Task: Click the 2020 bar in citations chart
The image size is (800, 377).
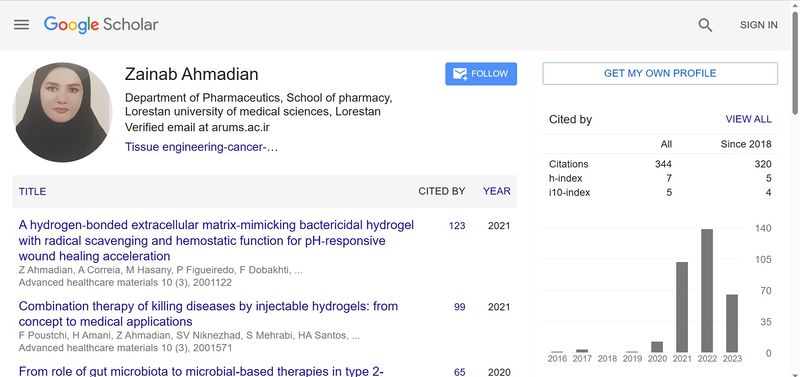Action: [x=657, y=347]
